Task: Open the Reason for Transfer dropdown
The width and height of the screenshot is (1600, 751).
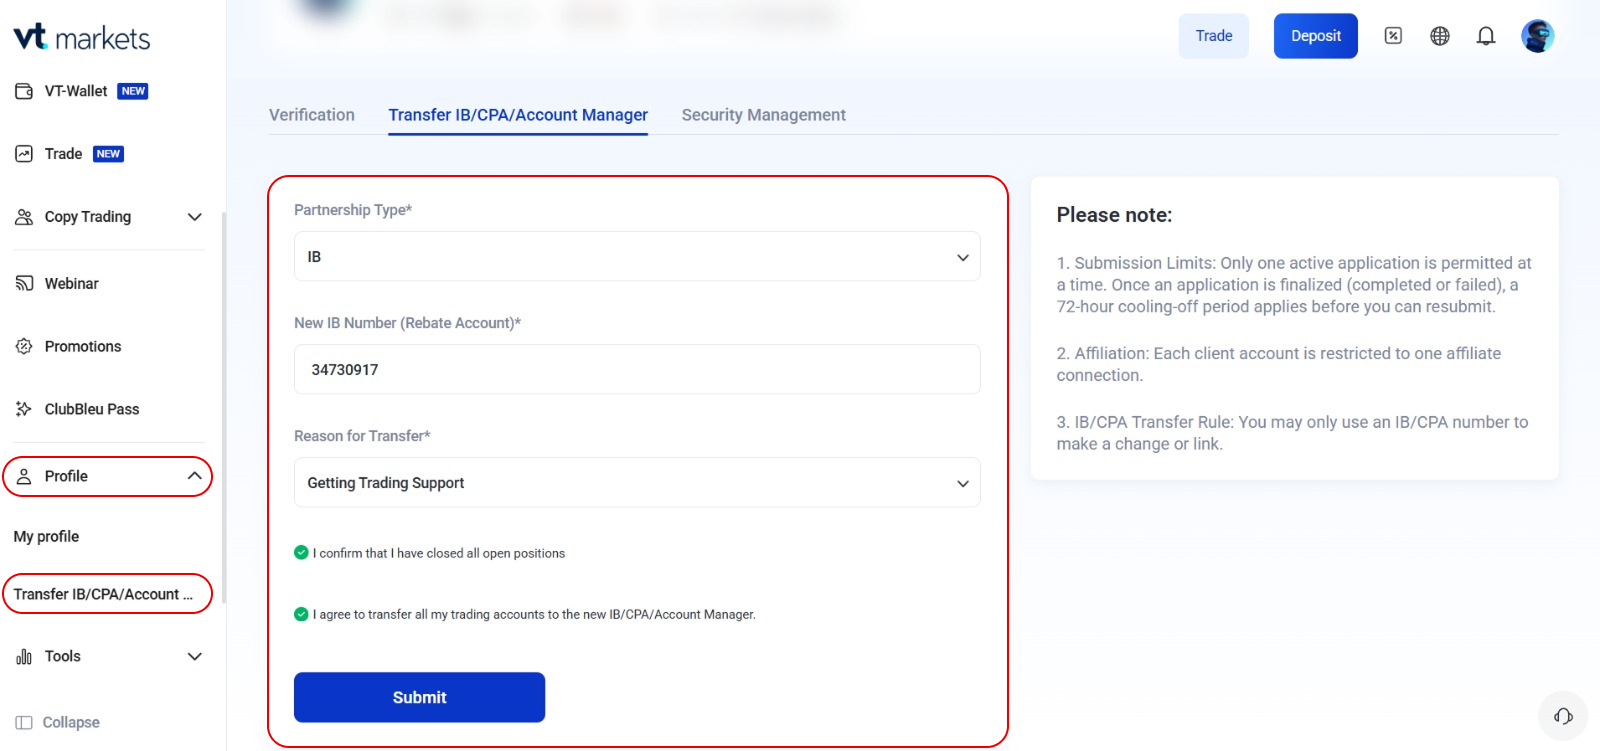Action: click(637, 483)
